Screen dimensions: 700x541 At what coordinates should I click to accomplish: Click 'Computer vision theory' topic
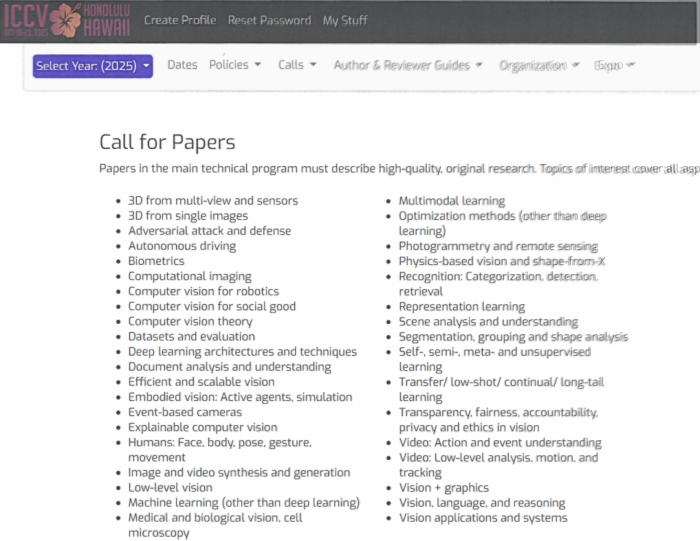click(190, 321)
